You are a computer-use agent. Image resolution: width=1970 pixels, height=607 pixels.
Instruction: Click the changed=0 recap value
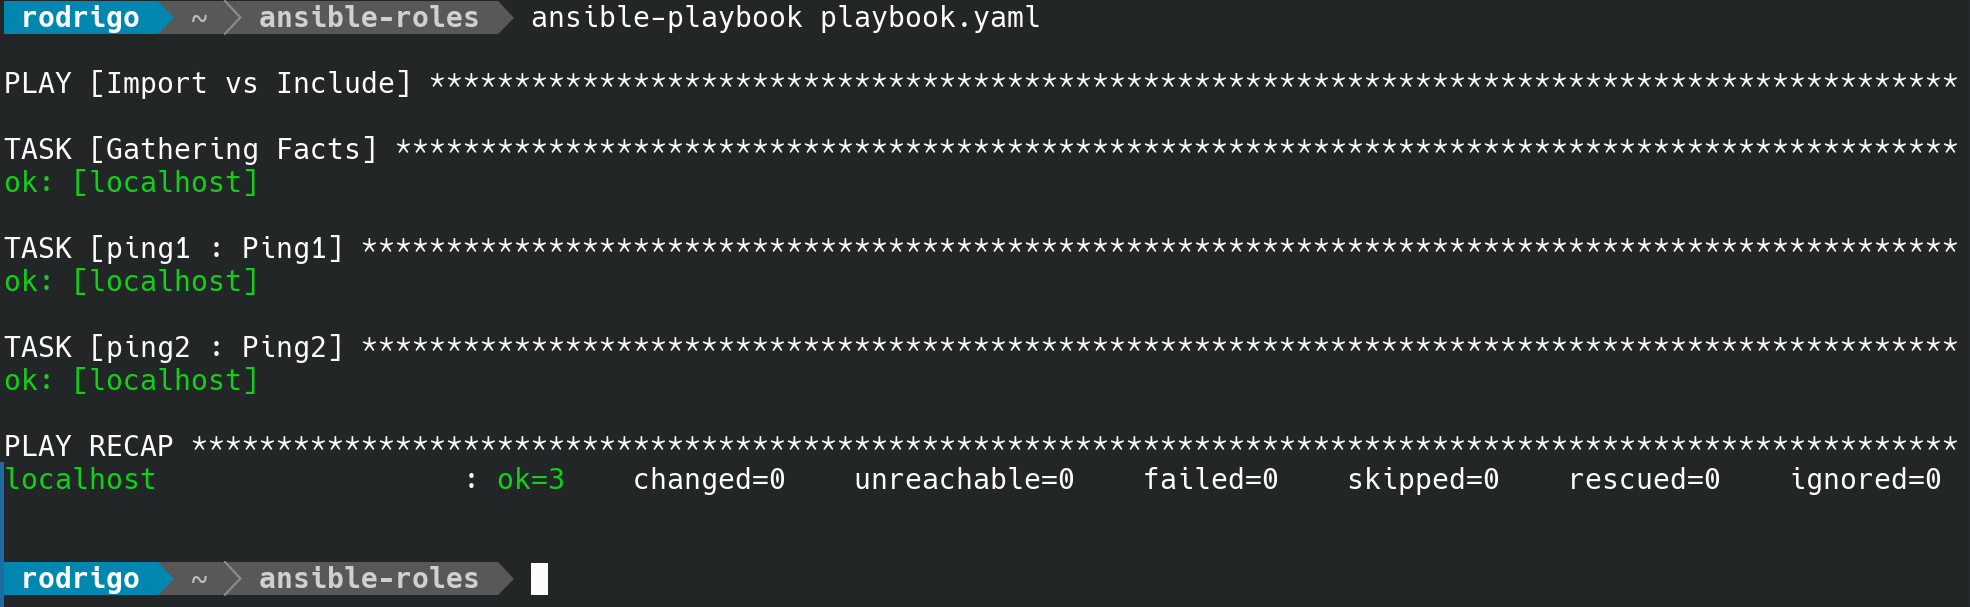709,479
